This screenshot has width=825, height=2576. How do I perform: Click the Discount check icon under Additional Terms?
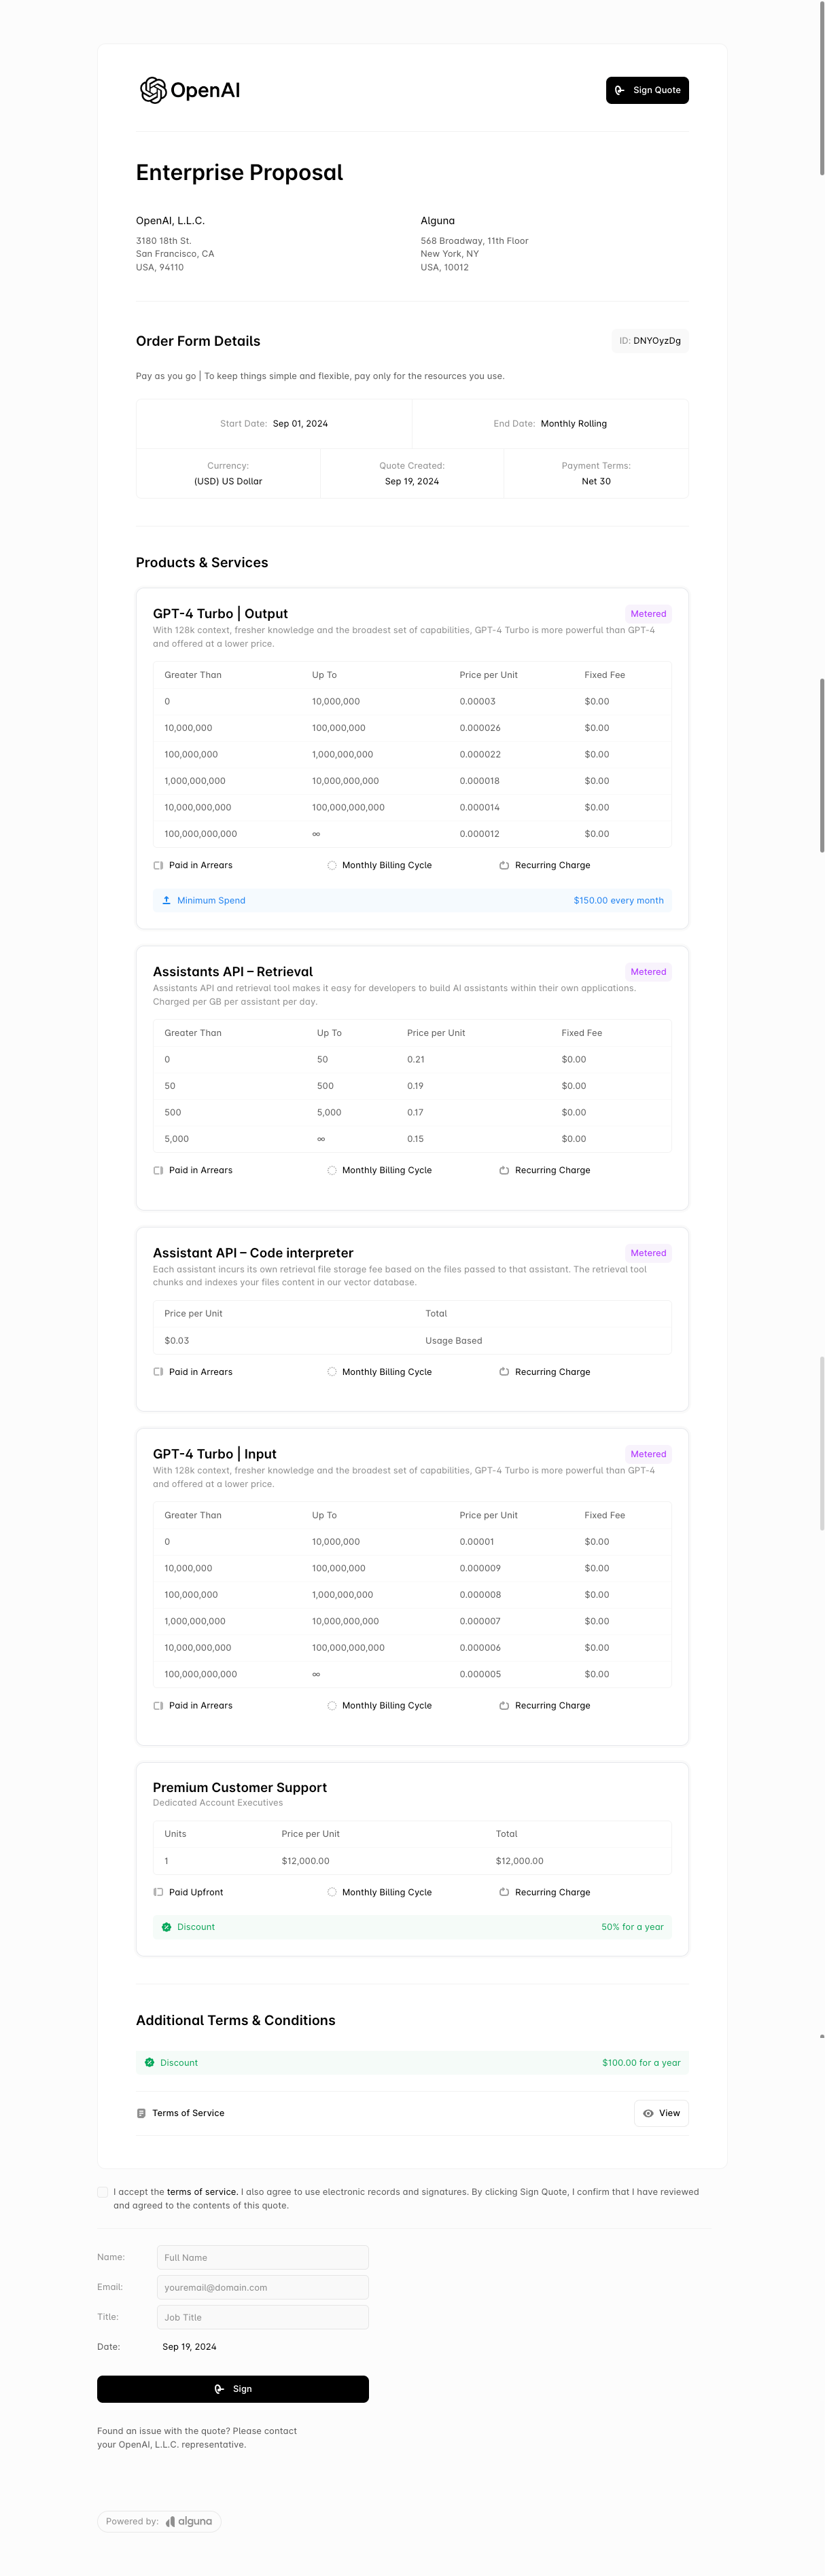click(149, 2063)
